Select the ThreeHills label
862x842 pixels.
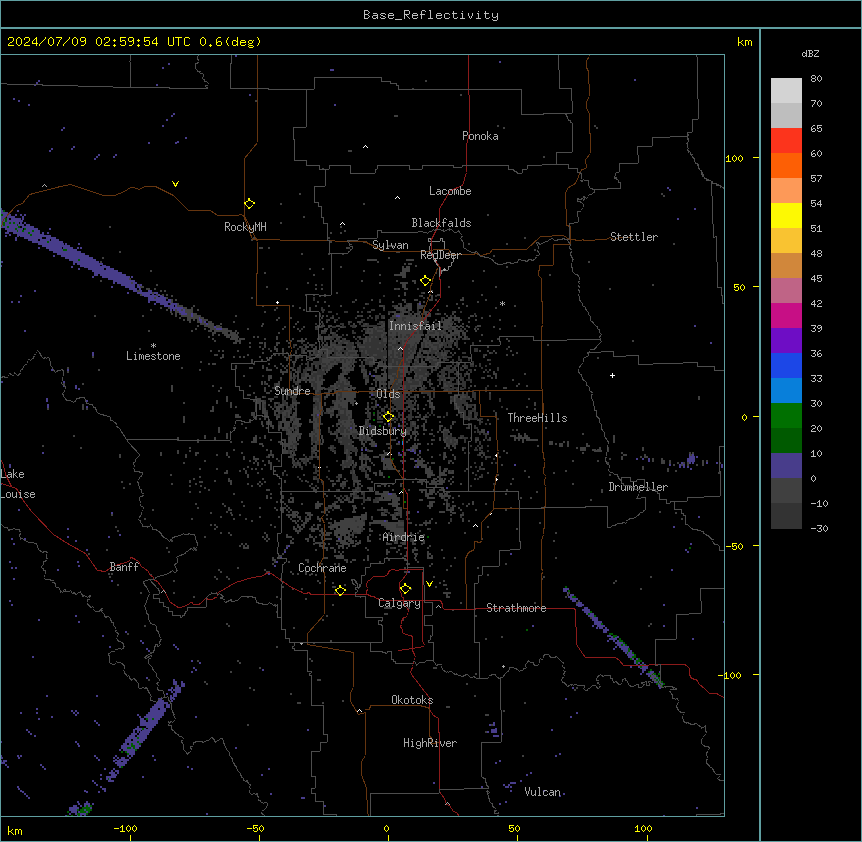coord(537,418)
